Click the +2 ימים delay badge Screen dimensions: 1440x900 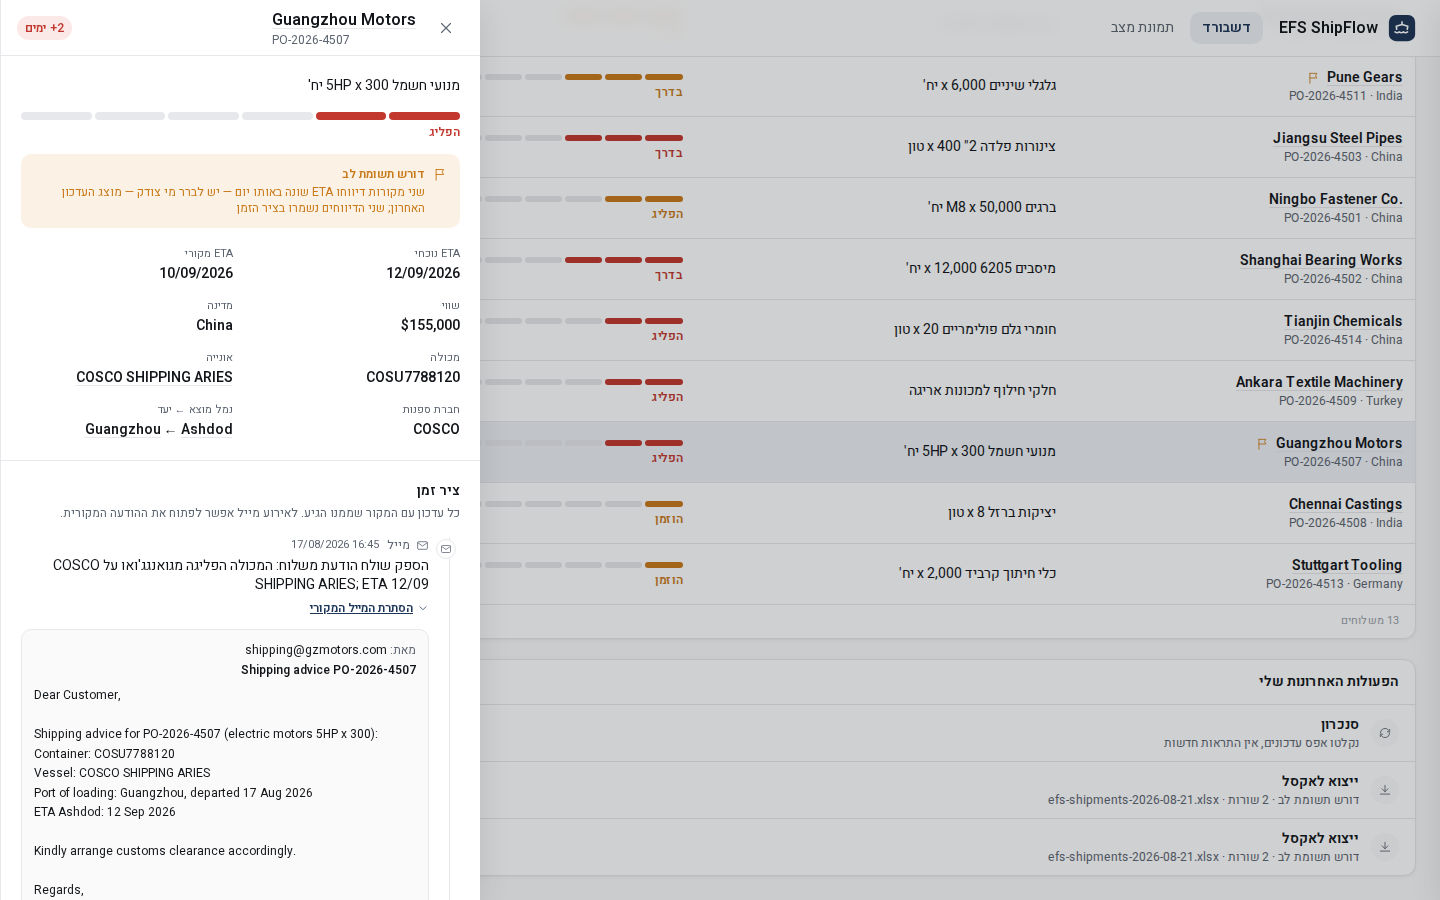44,28
